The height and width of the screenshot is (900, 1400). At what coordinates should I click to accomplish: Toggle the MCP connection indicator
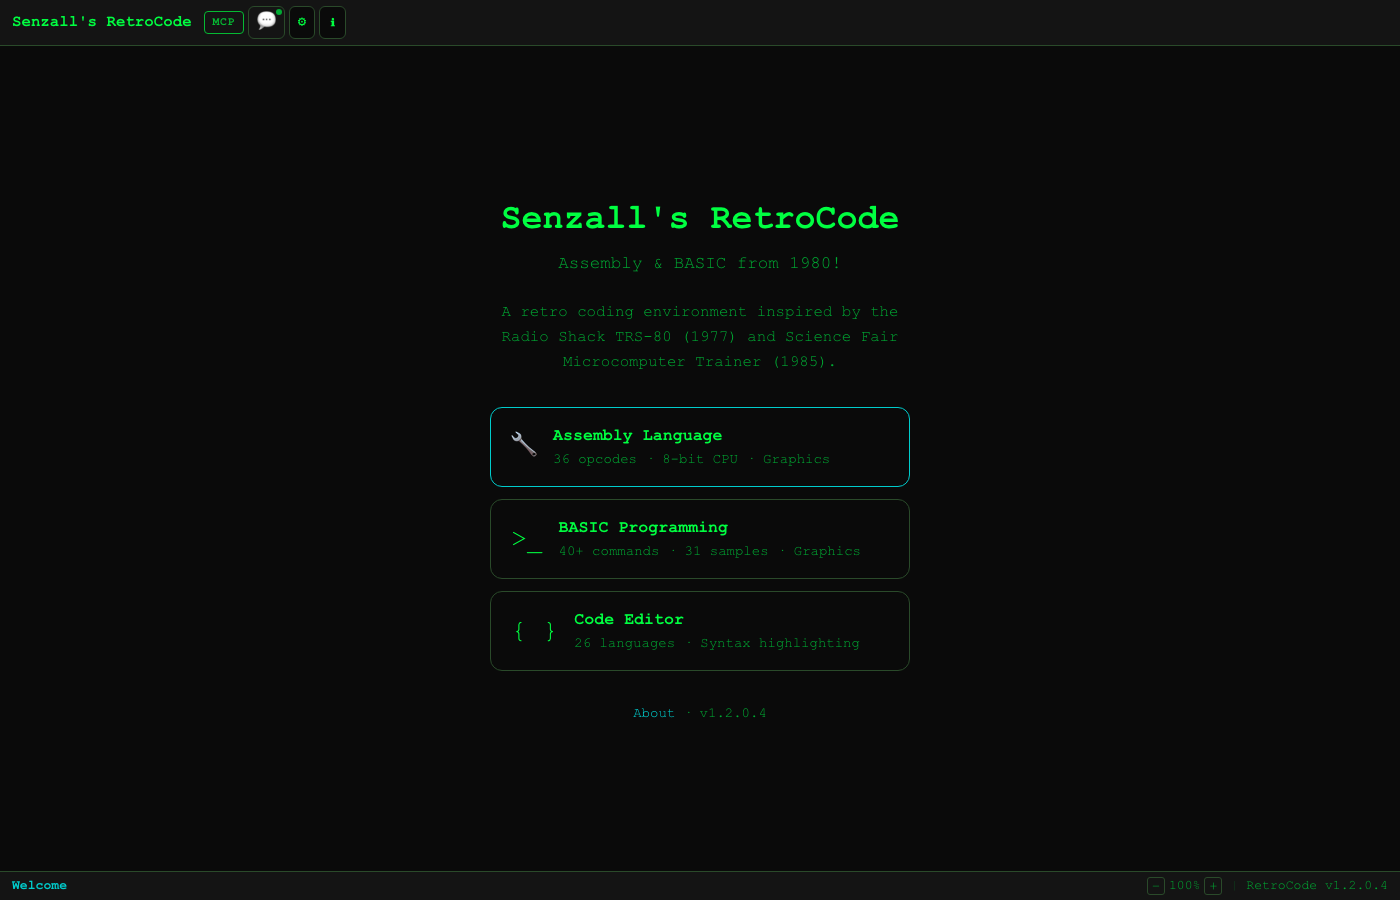(x=223, y=22)
